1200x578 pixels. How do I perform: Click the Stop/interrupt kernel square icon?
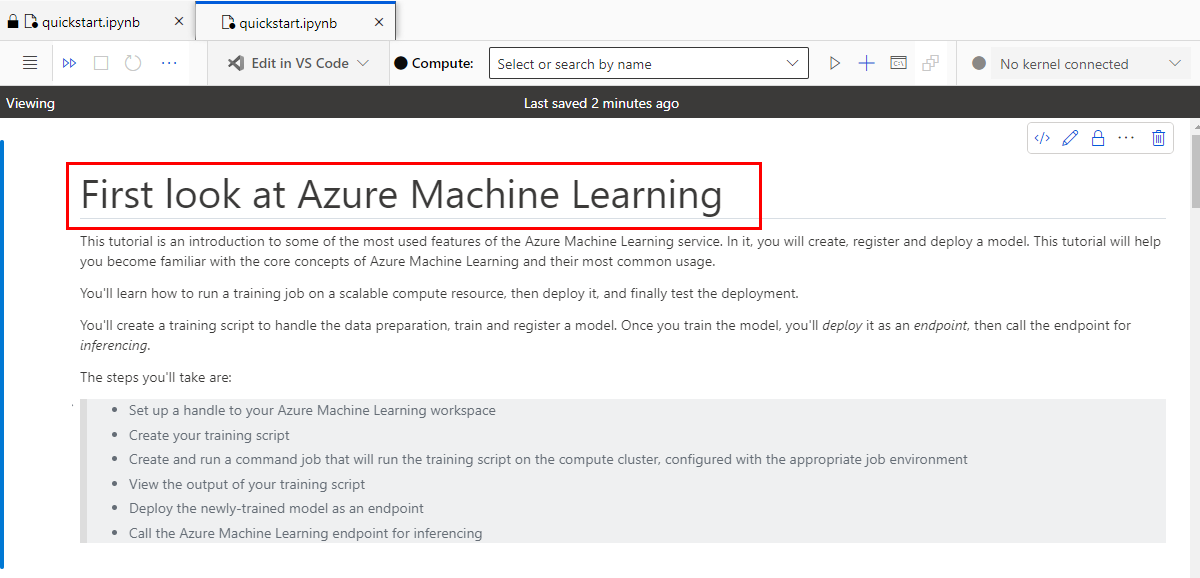pos(101,63)
